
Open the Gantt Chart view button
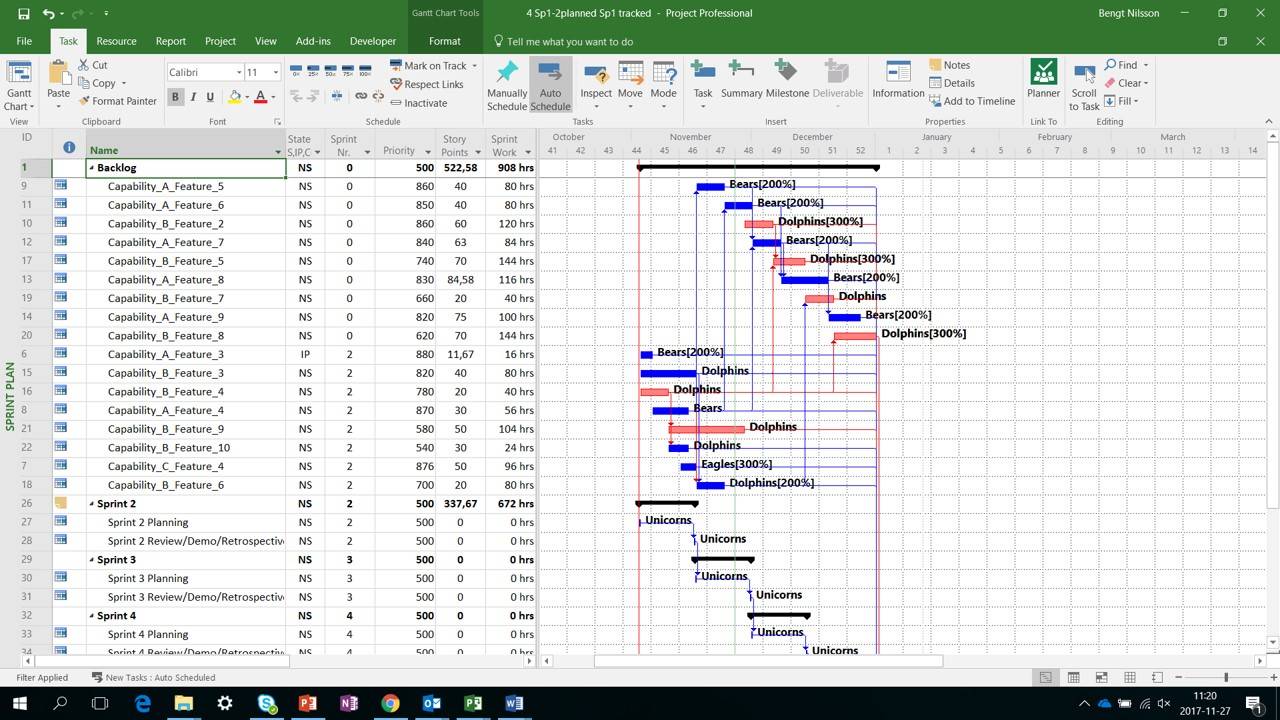click(19, 86)
